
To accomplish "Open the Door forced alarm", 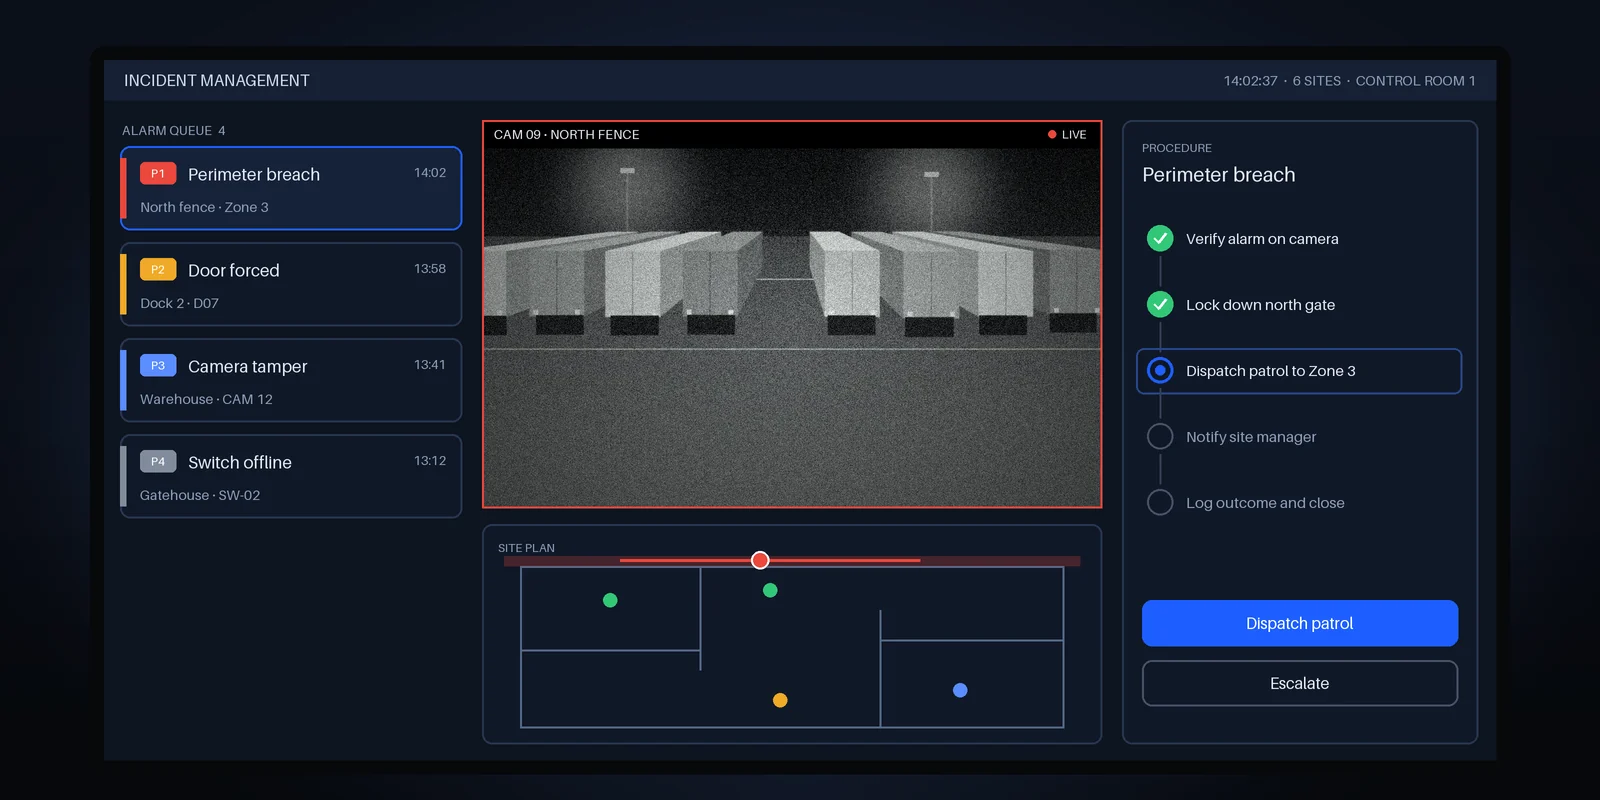I will pyautogui.click(x=291, y=284).
